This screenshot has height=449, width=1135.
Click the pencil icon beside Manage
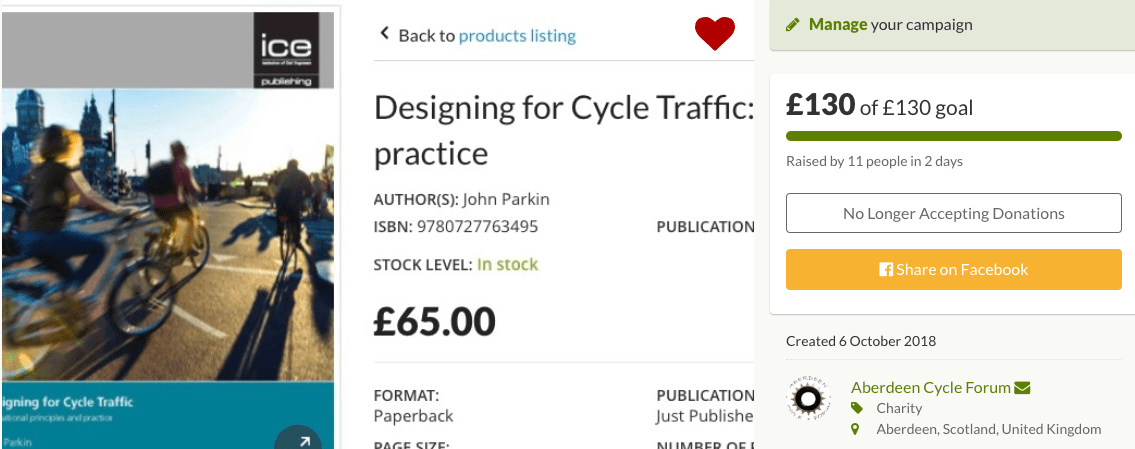click(793, 25)
